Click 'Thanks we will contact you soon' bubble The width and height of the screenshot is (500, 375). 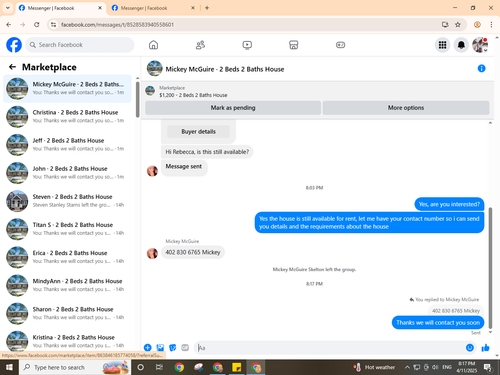(x=438, y=323)
